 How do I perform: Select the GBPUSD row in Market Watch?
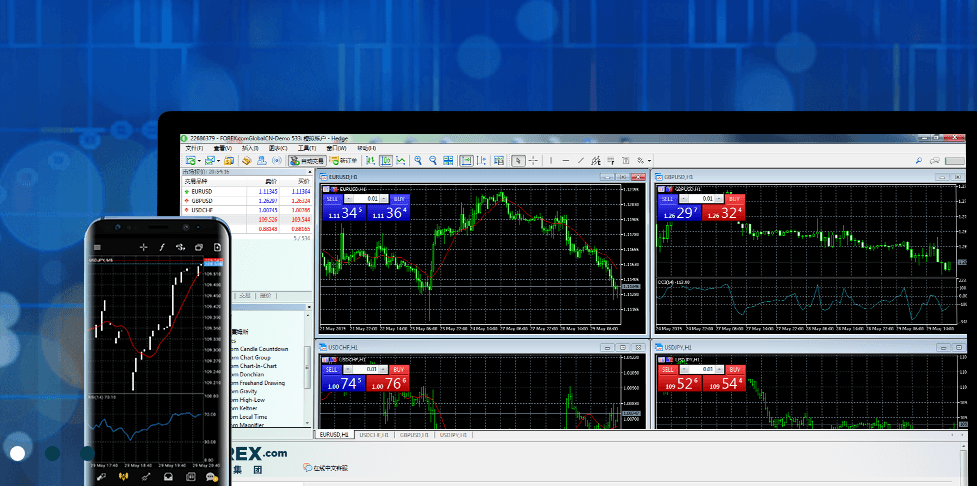tap(247, 201)
